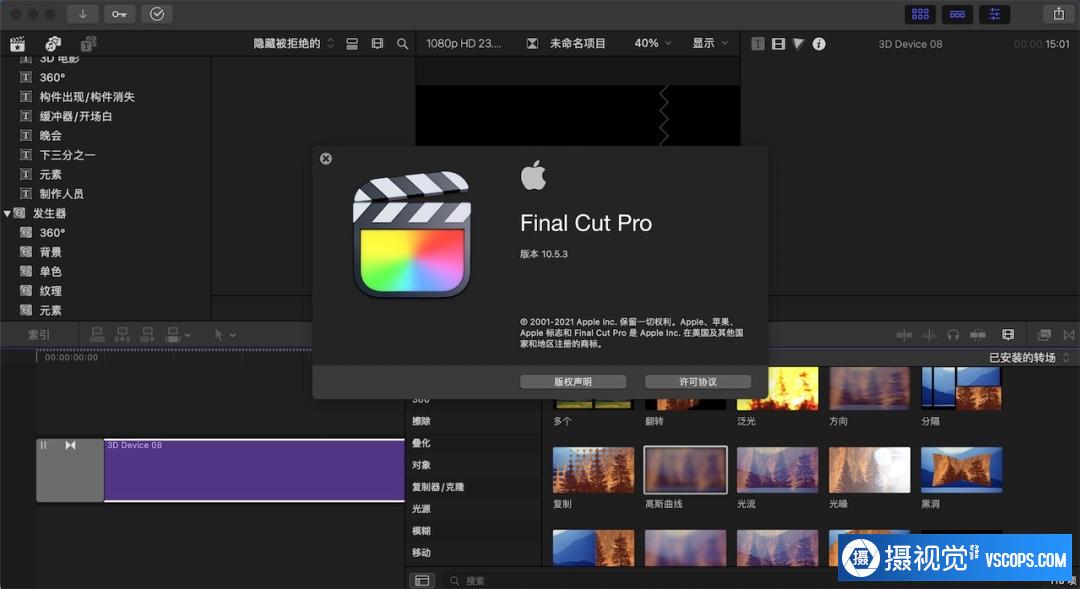The height and width of the screenshot is (589, 1080).
Task: Open the Keyword Editor key button
Action: coord(119,14)
